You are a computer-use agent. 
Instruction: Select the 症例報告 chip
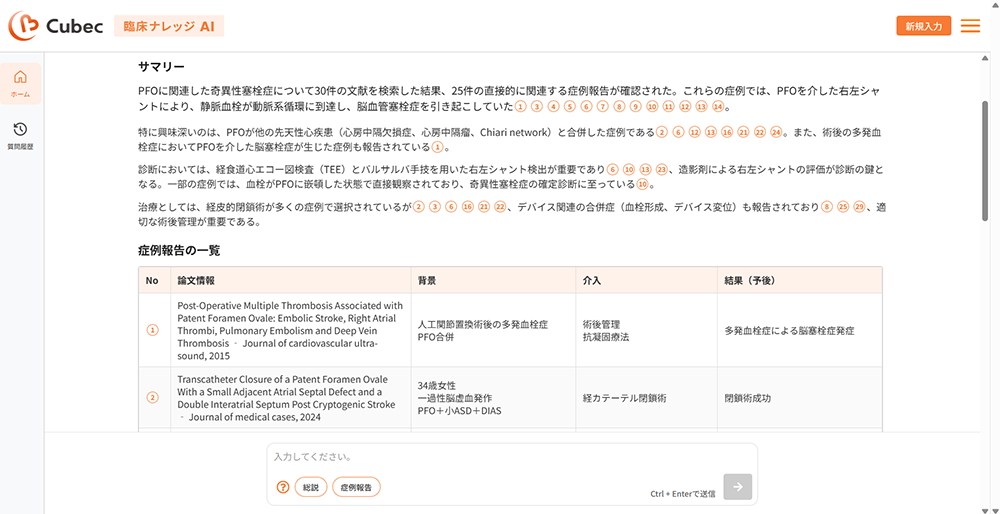356,487
